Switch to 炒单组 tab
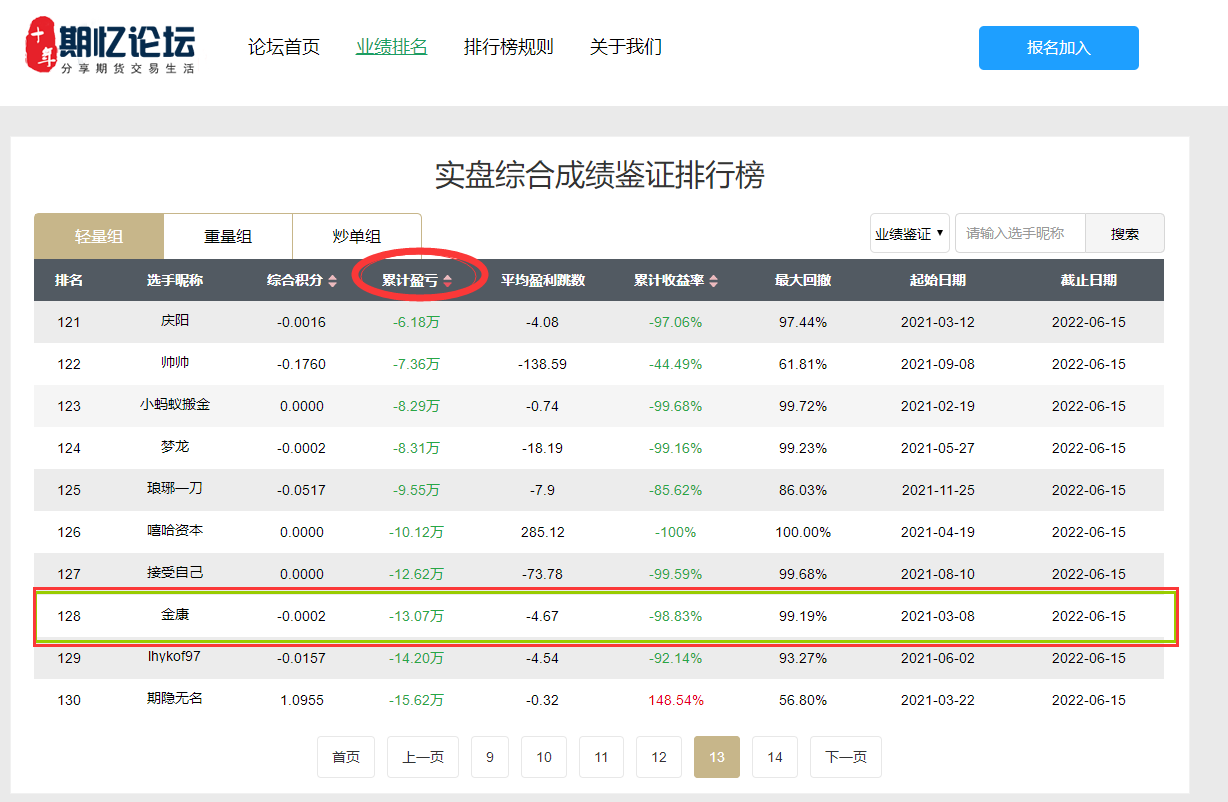This screenshot has height=802, width=1228. pyautogui.click(x=356, y=237)
